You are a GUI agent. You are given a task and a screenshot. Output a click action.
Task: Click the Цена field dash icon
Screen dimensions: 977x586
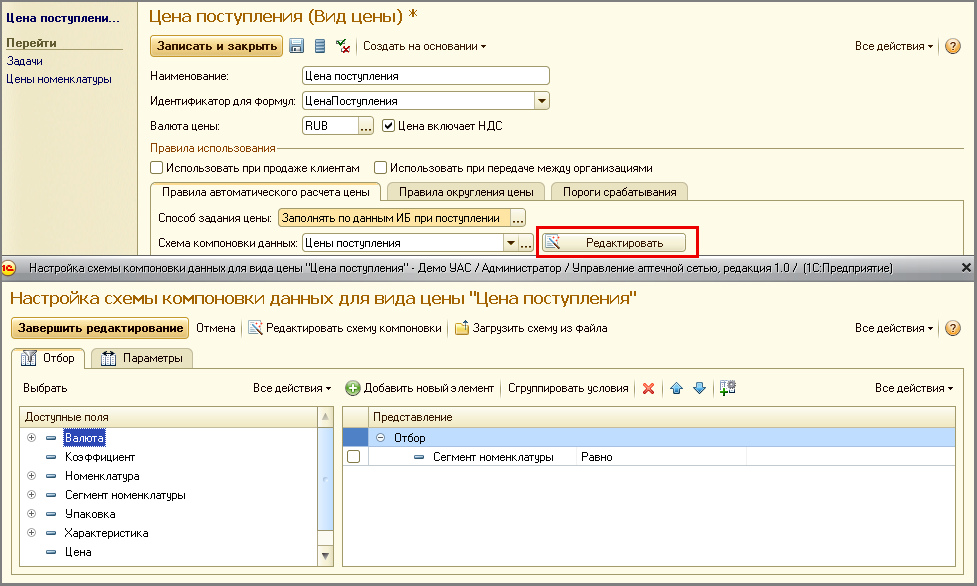[x=51, y=552]
